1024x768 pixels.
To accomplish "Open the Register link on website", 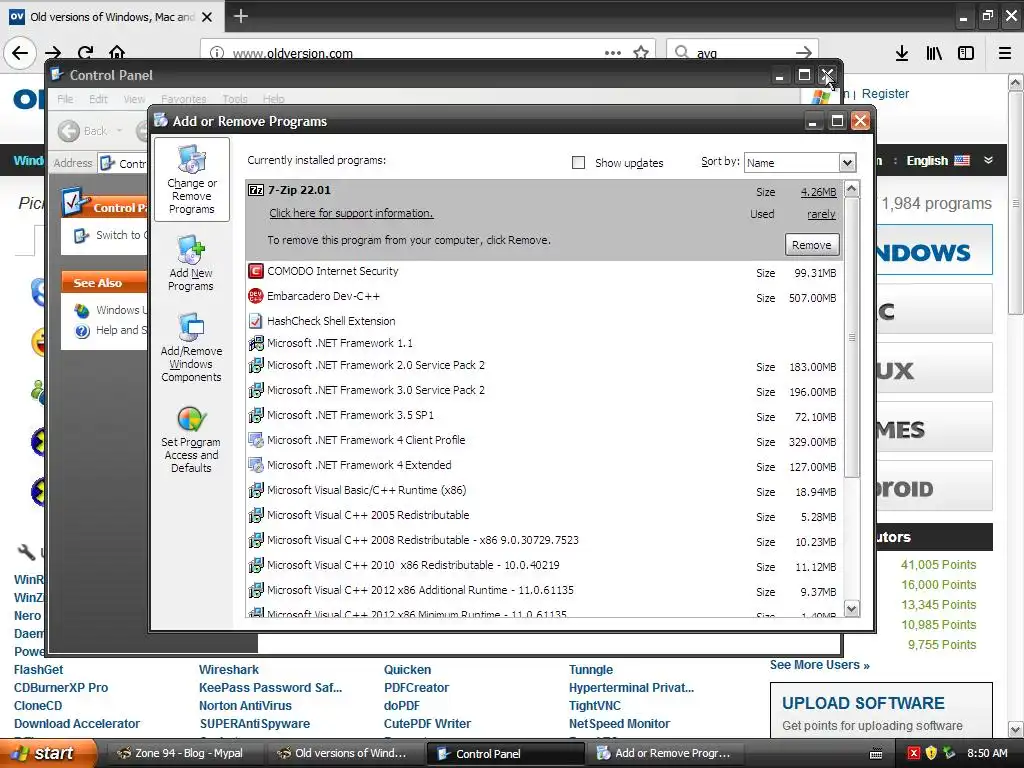I will 885,93.
